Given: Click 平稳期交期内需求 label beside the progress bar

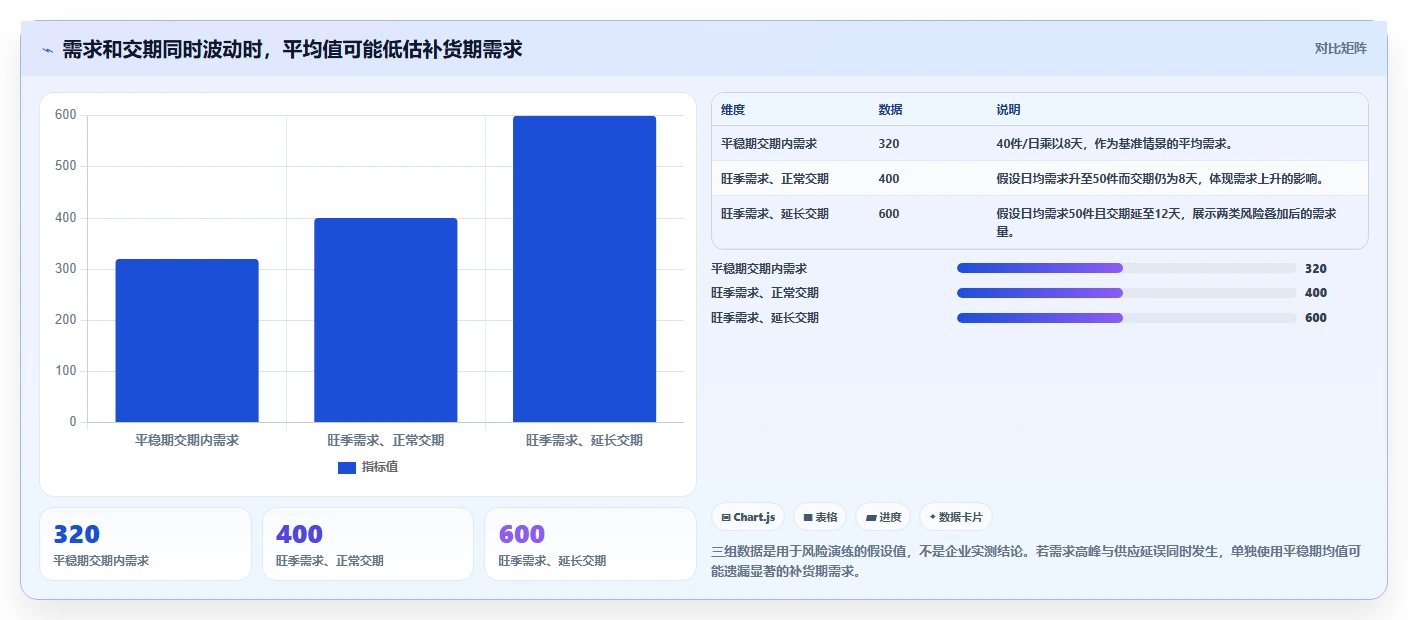Looking at the screenshot, I should click(759, 269).
